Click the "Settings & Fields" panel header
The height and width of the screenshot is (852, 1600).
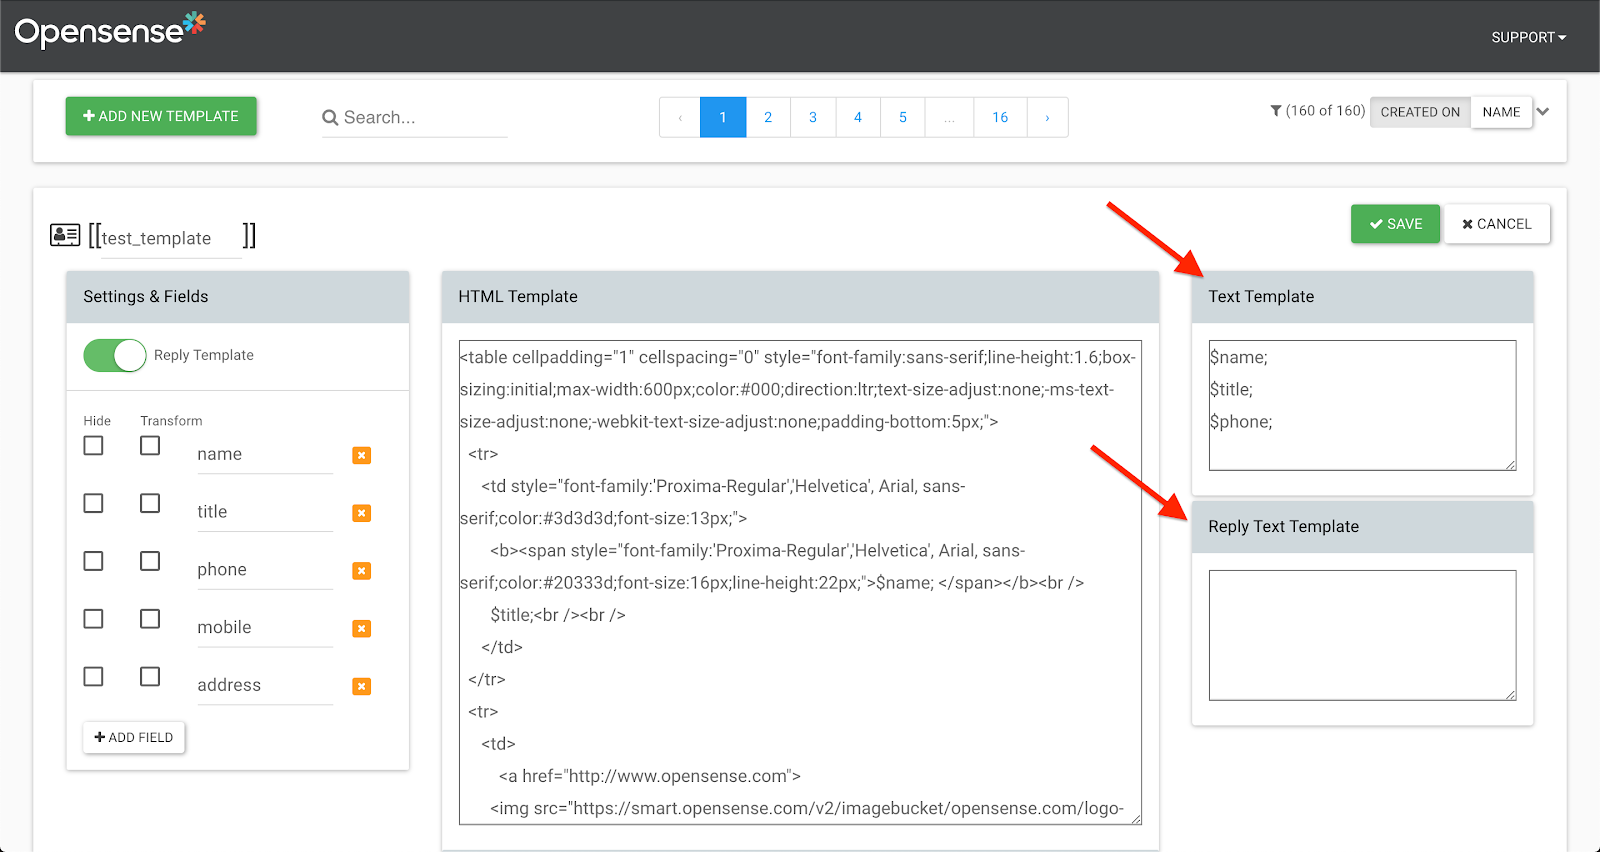tap(238, 297)
